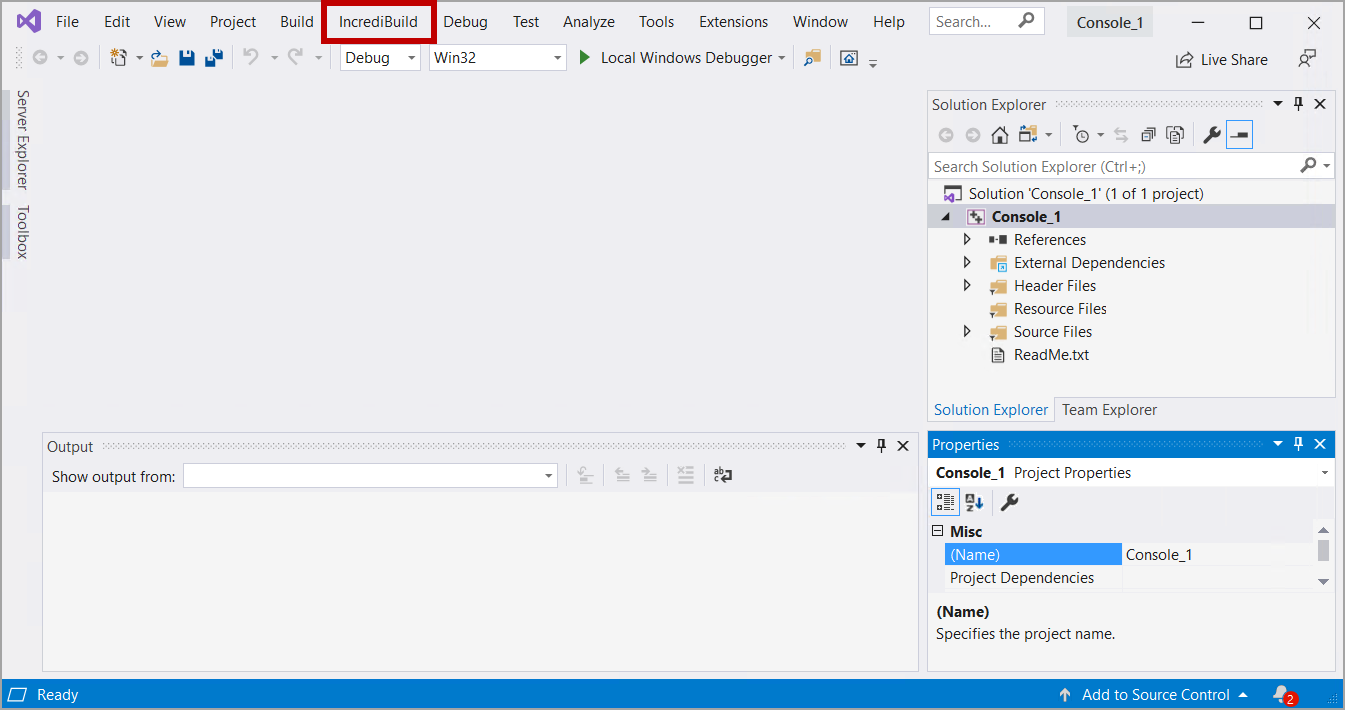The width and height of the screenshot is (1345, 710).
Task: Switch to the Team Explorer tab
Action: click(x=1109, y=410)
